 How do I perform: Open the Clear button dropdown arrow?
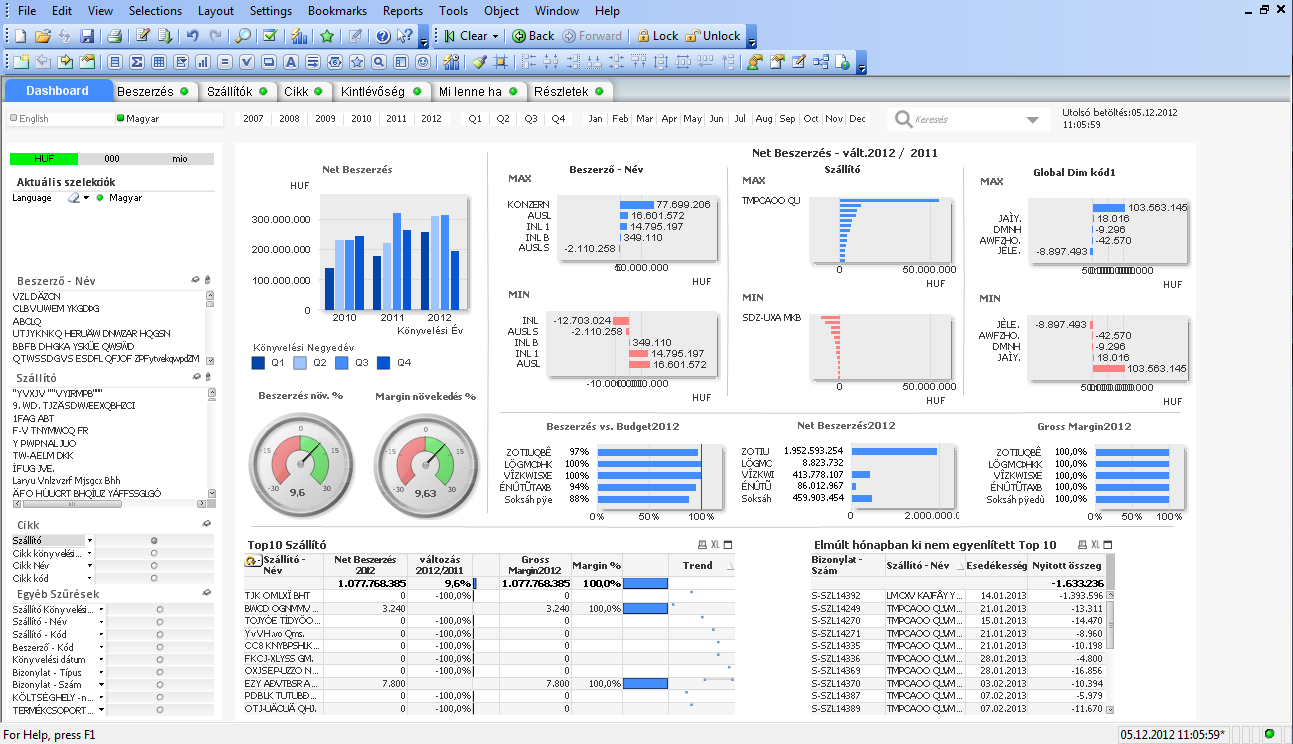click(x=496, y=36)
